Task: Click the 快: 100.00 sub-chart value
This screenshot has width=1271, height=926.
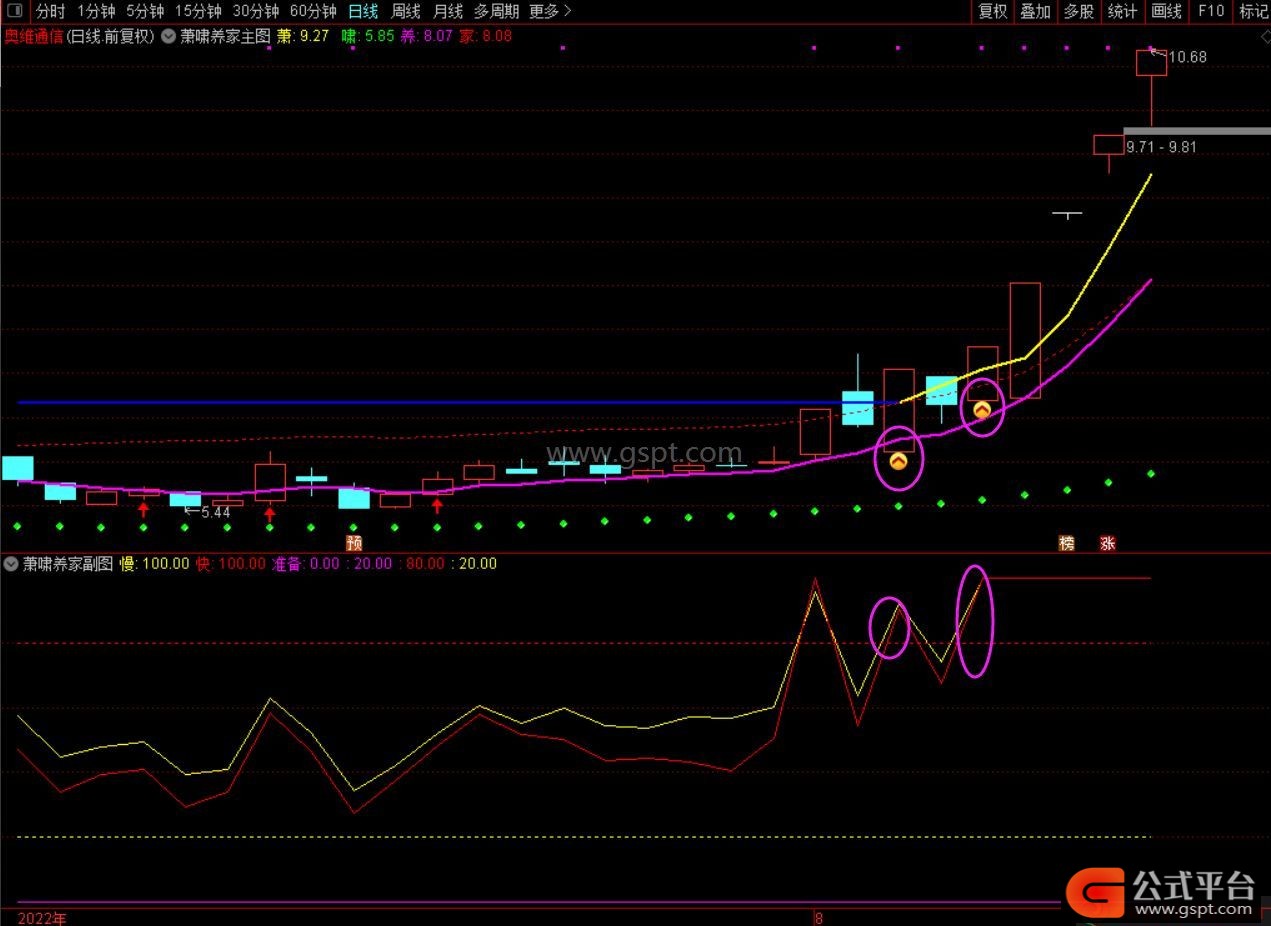Action: (231, 564)
